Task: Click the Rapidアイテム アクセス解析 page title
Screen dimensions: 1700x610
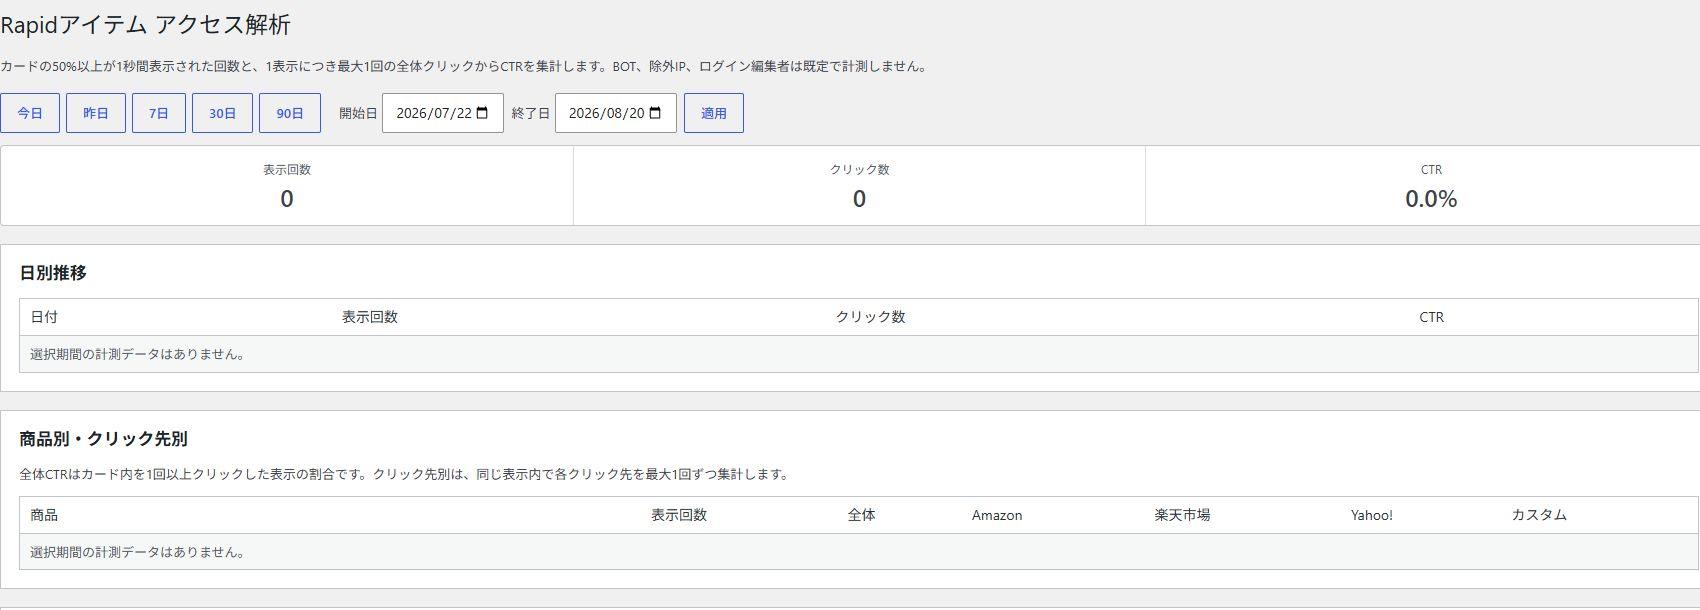Action: [x=146, y=25]
